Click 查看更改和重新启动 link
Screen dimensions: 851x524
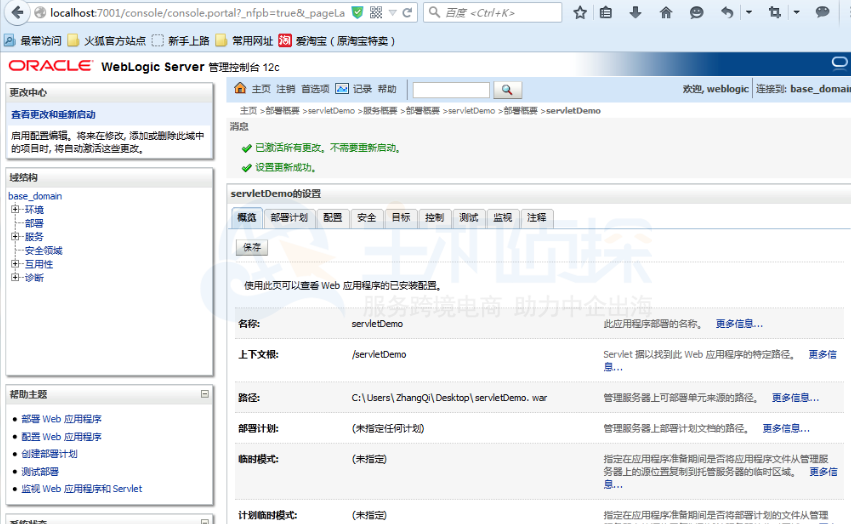tap(53, 115)
